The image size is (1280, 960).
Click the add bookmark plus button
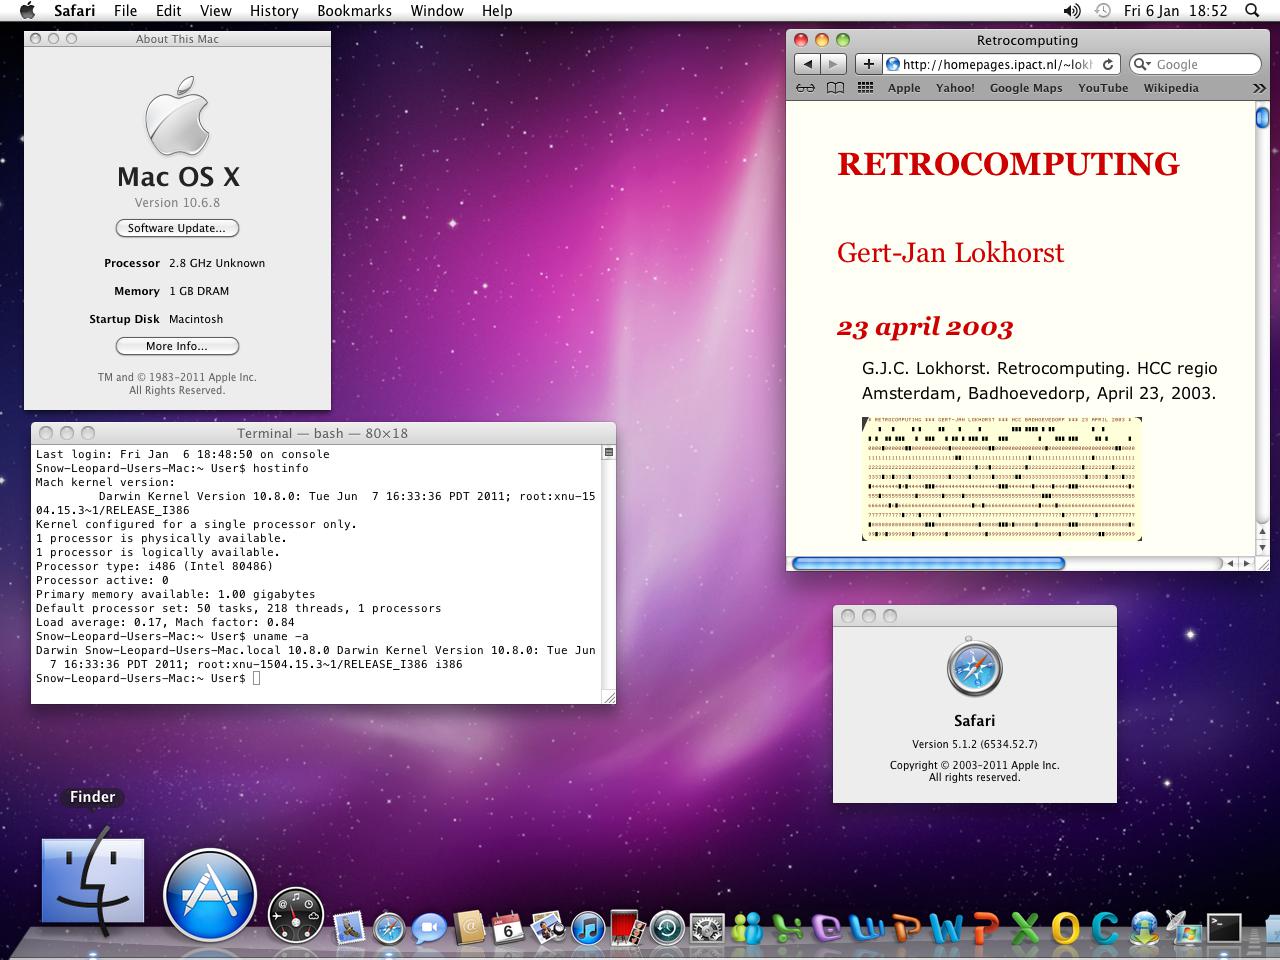tap(868, 64)
